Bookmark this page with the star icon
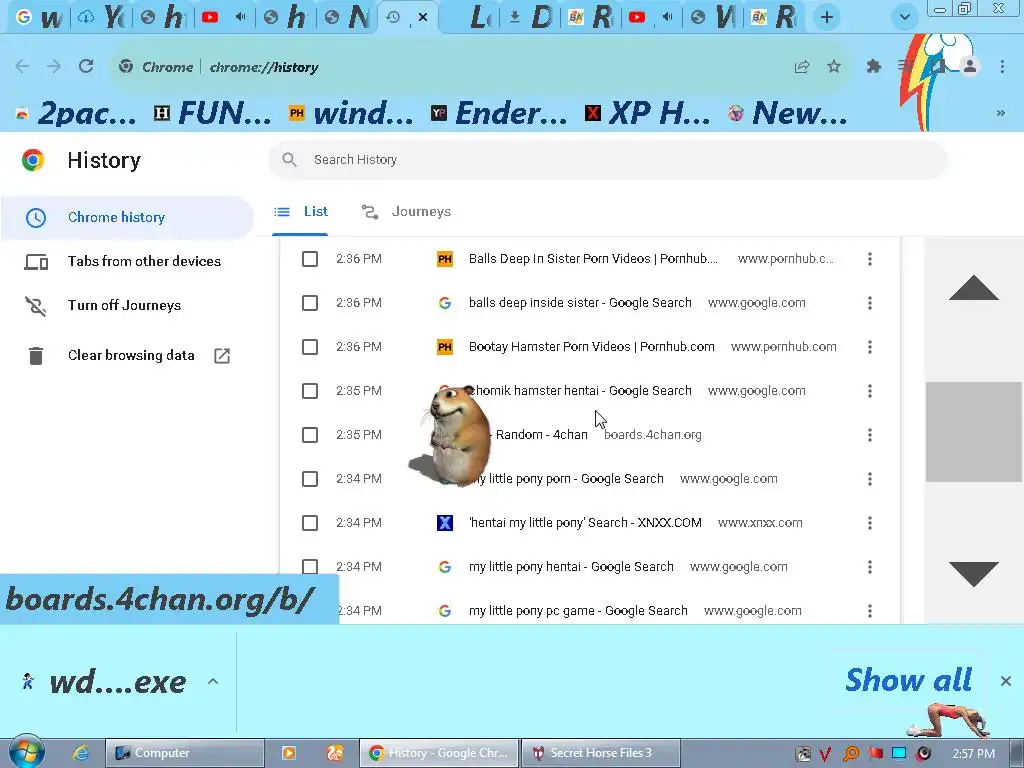The image size is (1024, 768). (834, 67)
